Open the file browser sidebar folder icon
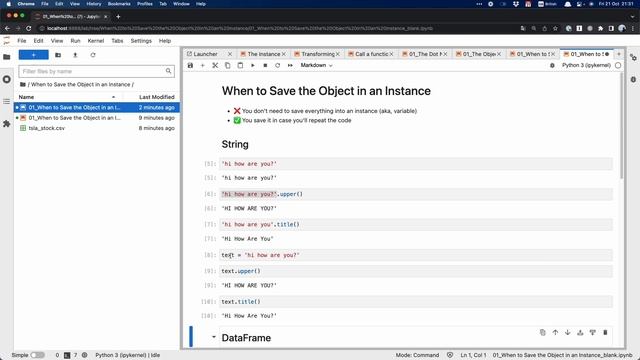The height and width of the screenshot is (360, 640). point(7,57)
